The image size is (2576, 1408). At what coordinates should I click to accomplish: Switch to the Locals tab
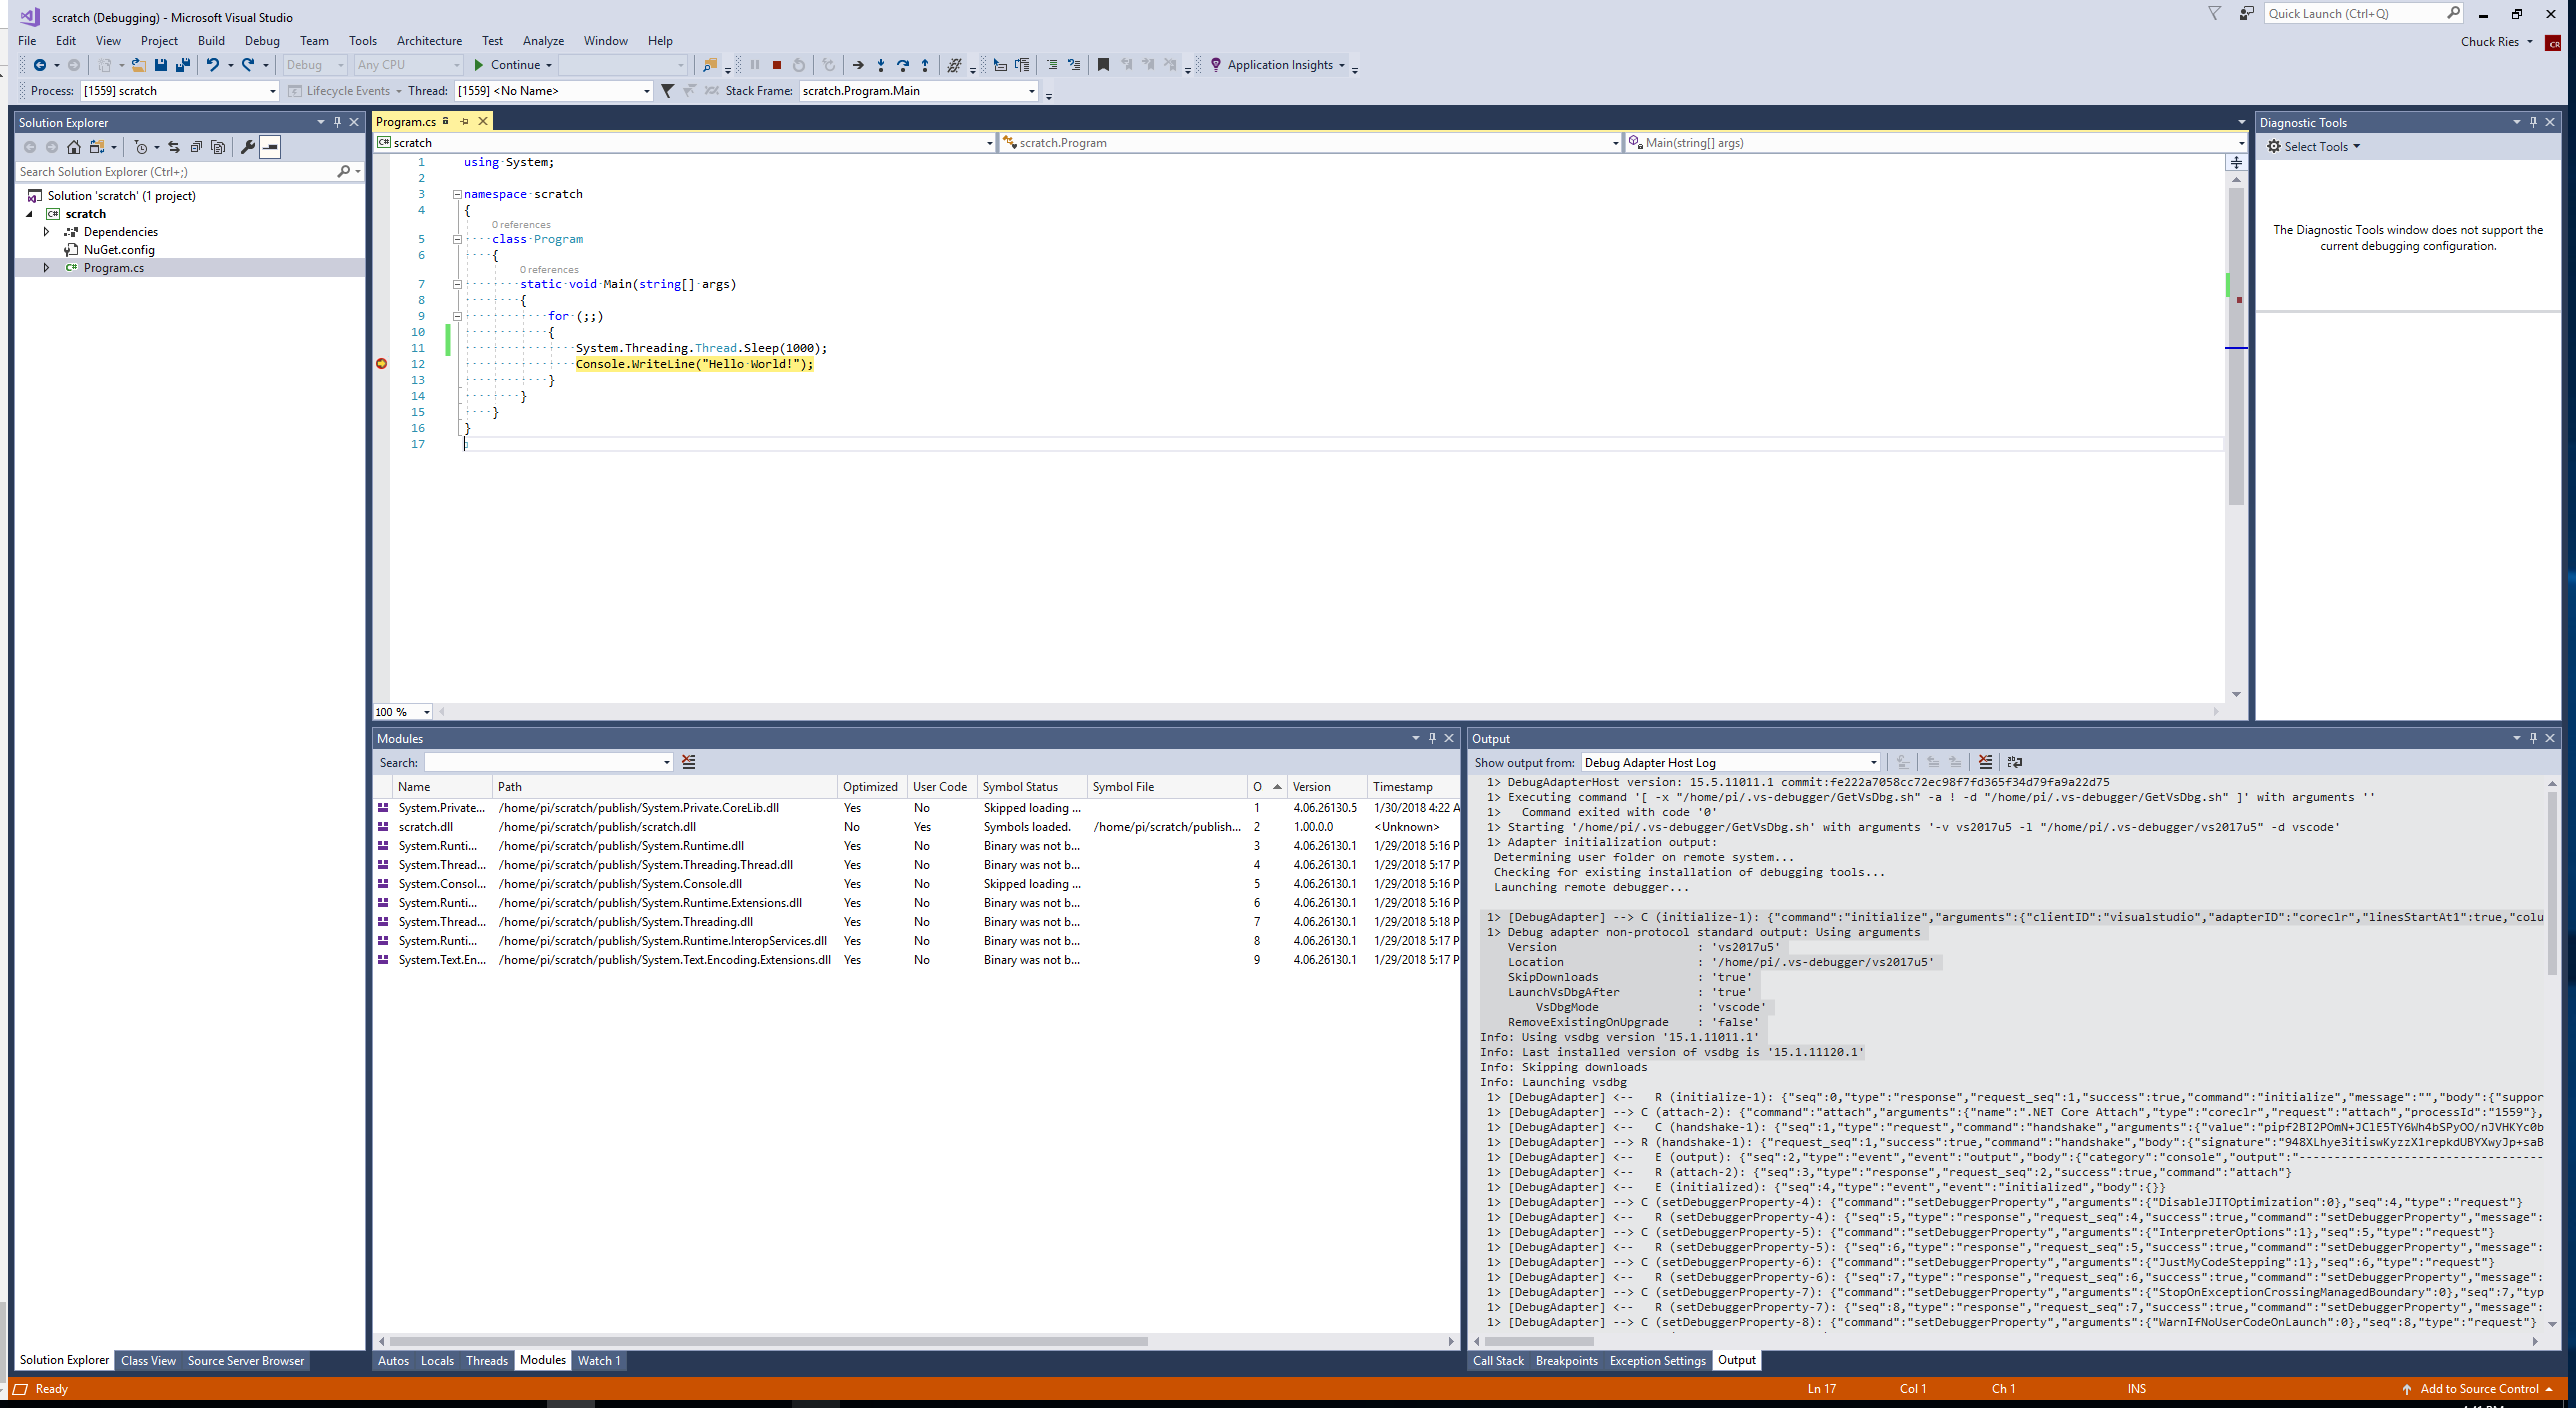point(437,1360)
